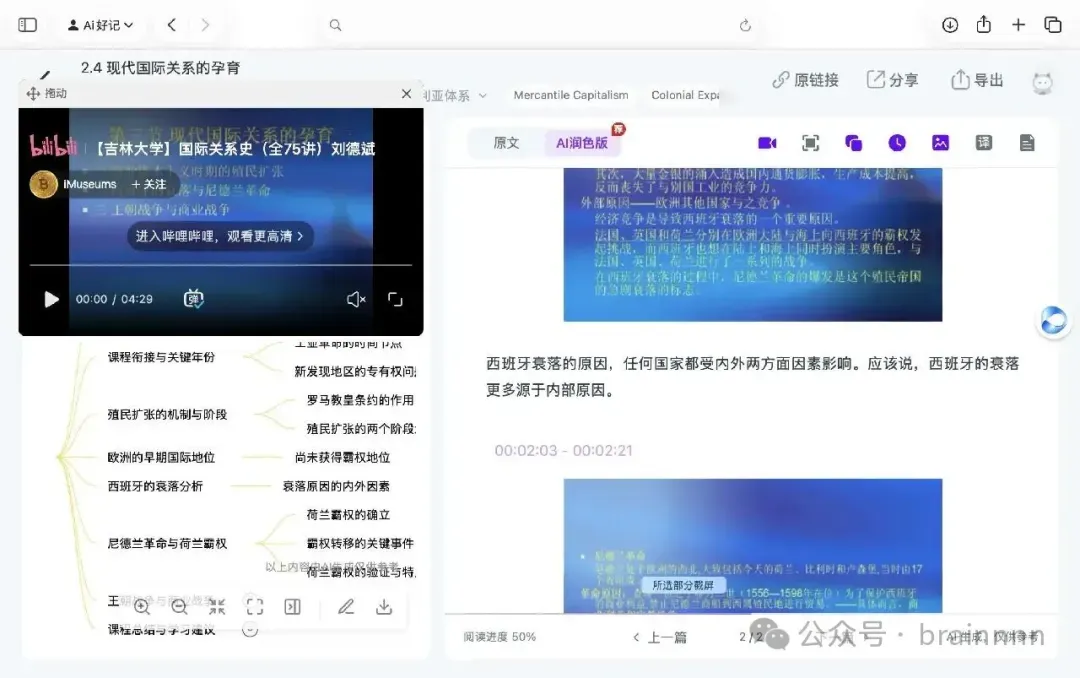Click the video progress bar

click(x=220, y=265)
